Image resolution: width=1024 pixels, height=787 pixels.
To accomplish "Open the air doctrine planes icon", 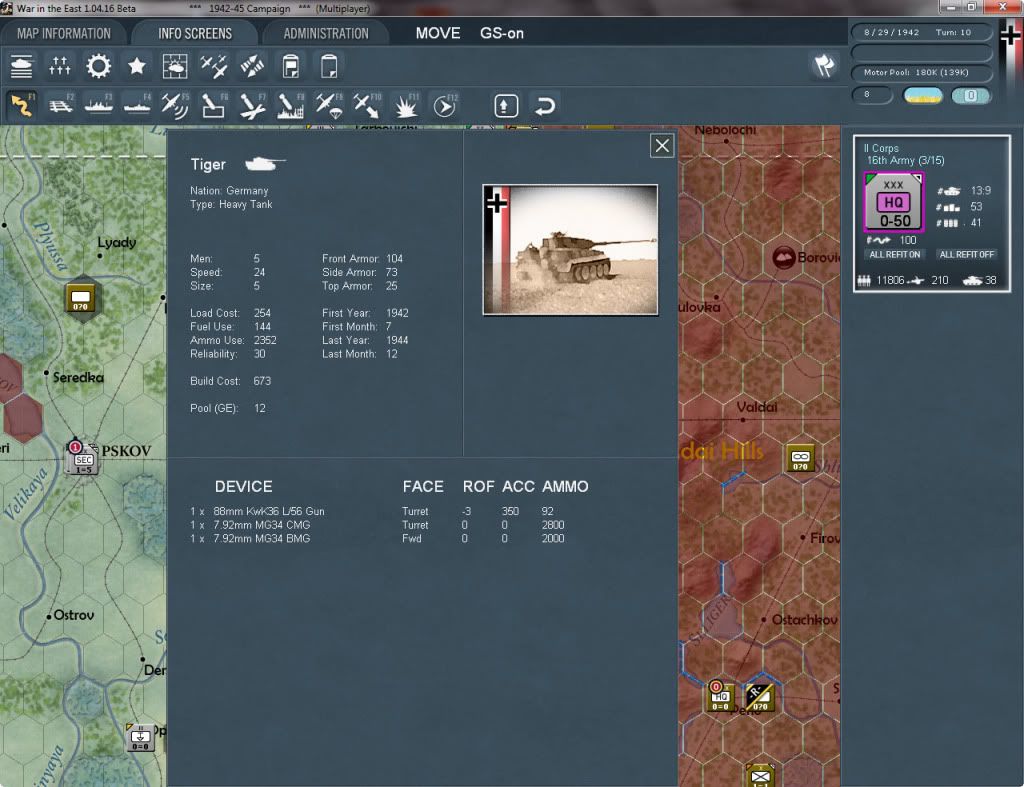I will pyautogui.click(x=214, y=66).
